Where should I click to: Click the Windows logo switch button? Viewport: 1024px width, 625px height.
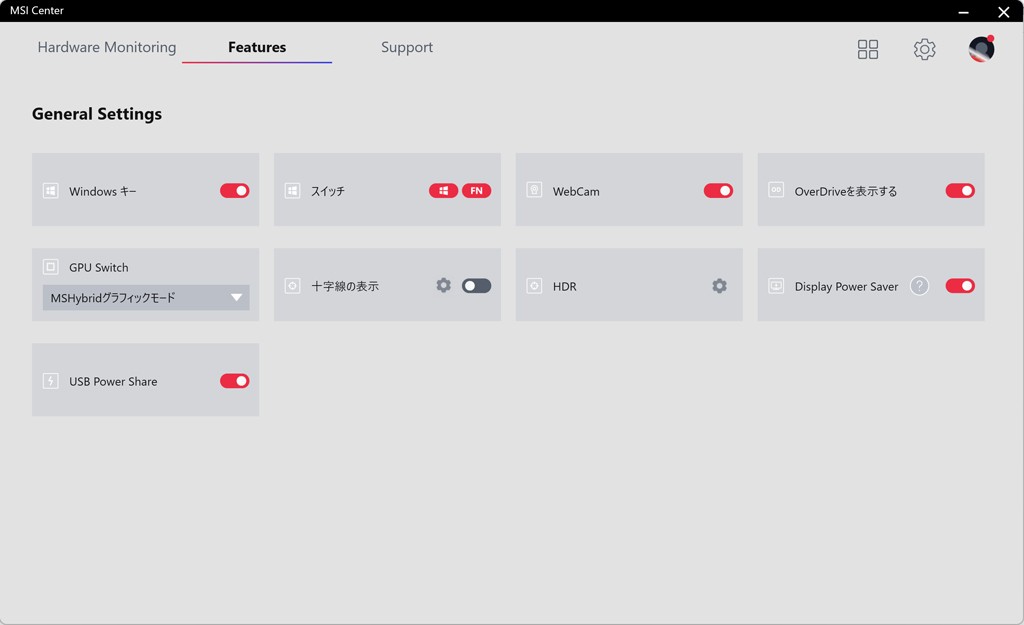point(443,191)
